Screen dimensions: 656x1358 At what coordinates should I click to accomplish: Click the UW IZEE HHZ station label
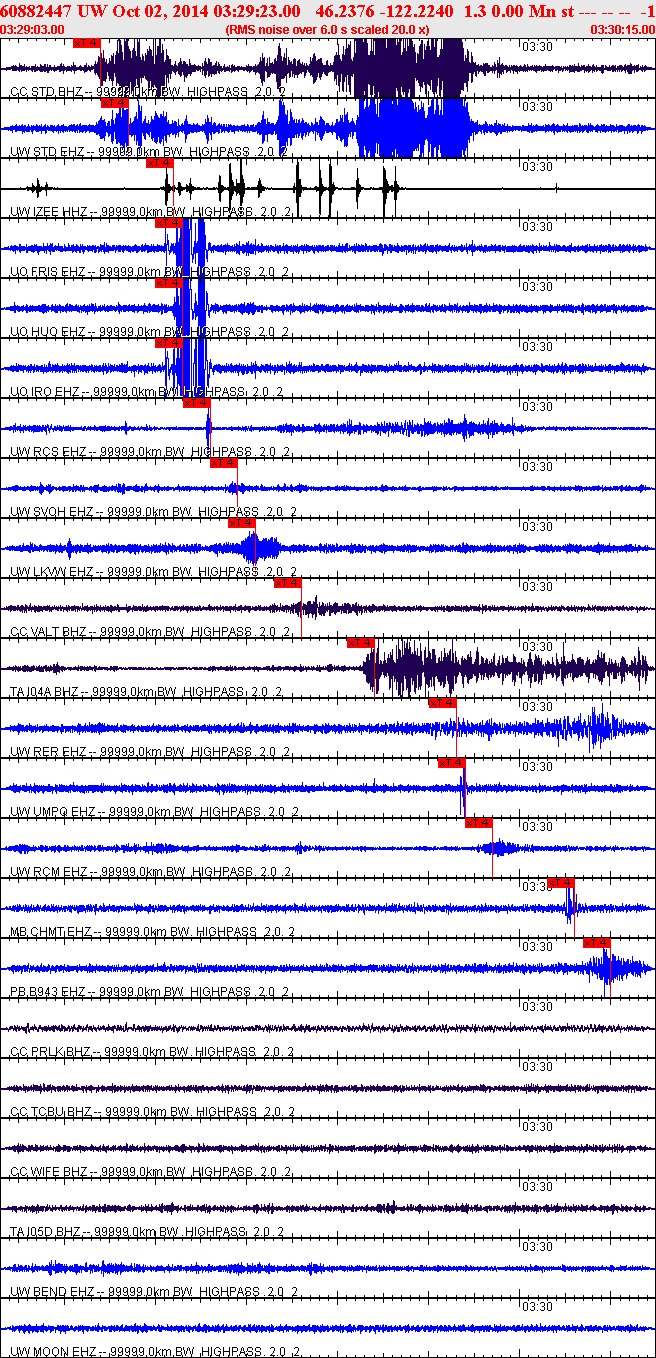coord(149,212)
